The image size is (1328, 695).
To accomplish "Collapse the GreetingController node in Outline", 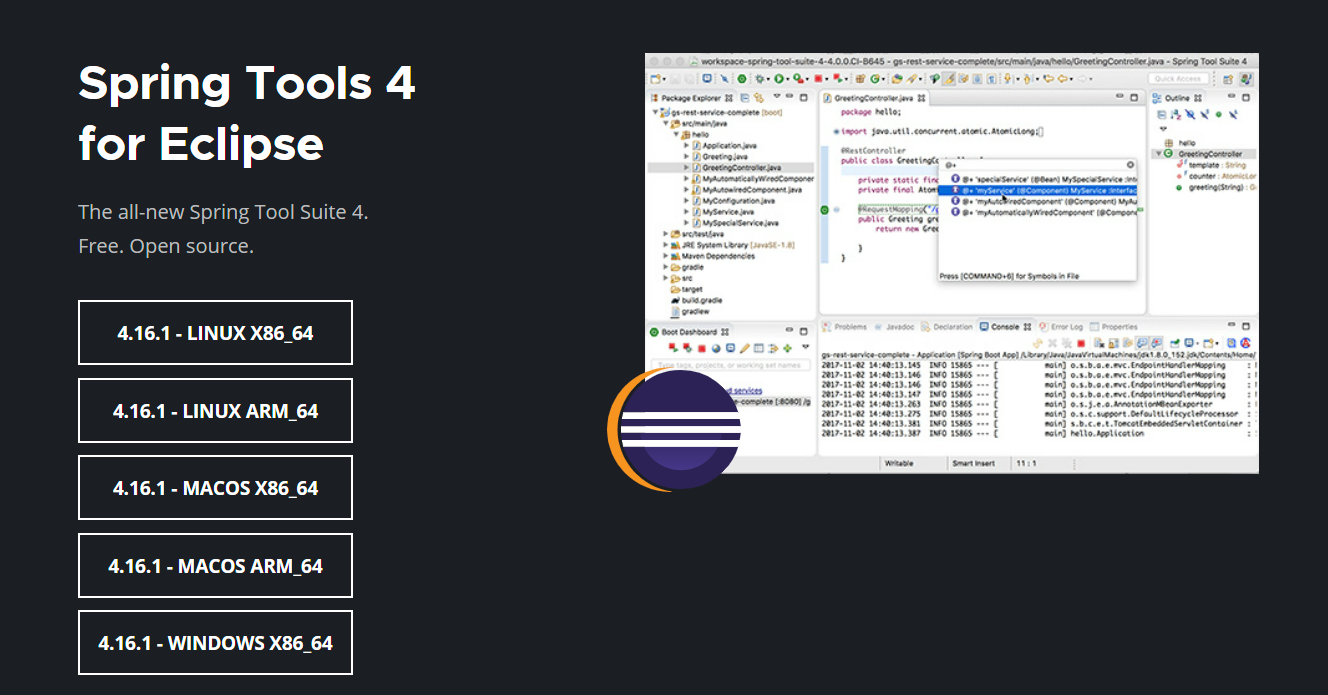I will coord(1158,153).
